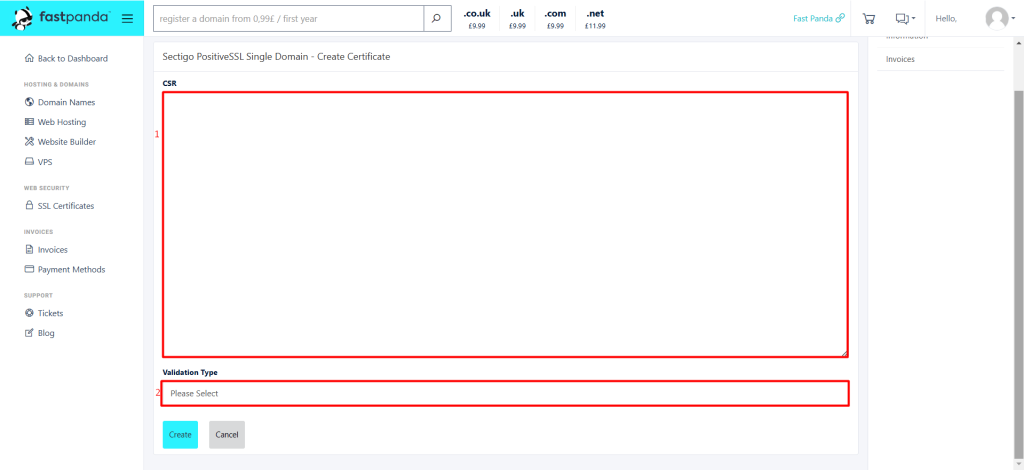
Task: Focus the domain registration search field
Action: 288,19
